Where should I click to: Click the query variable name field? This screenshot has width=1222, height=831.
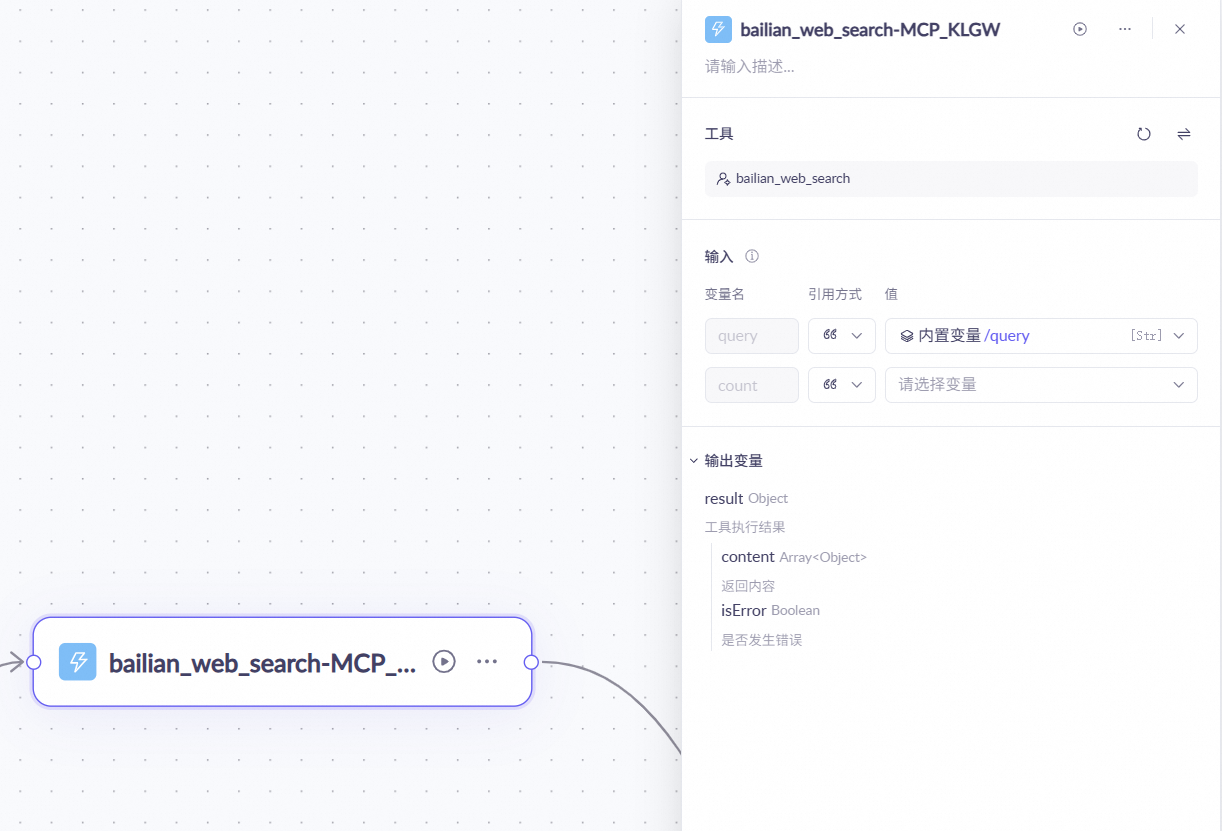(x=752, y=336)
